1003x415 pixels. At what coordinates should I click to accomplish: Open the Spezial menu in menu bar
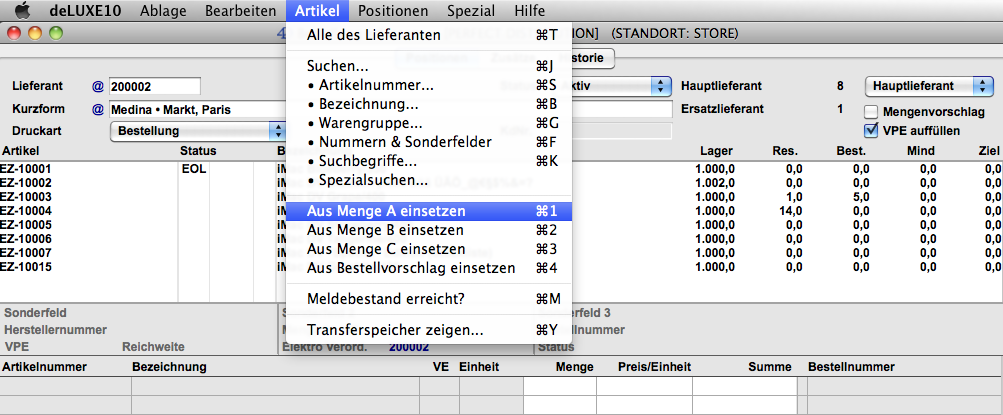(470, 11)
